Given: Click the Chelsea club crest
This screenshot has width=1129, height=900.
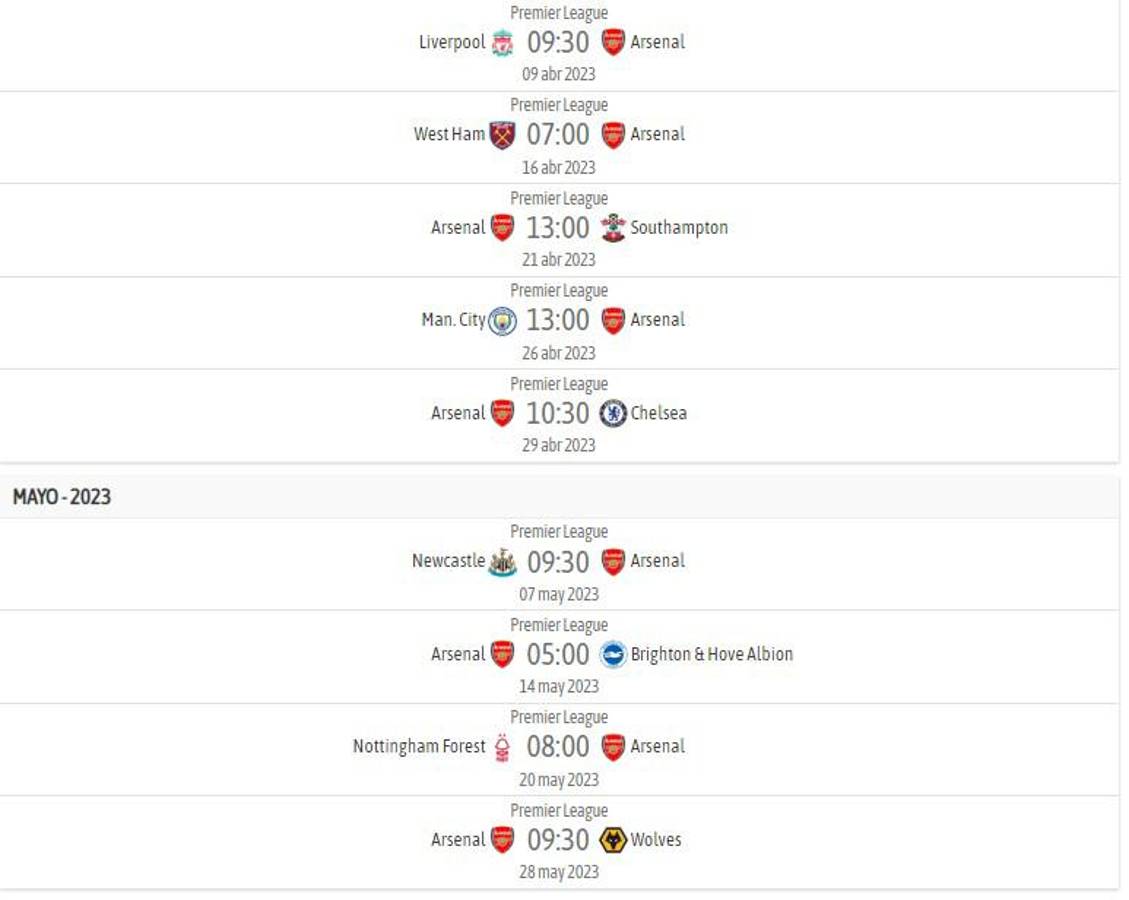Looking at the screenshot, I should pyautogui.click(x=613, y=413).
